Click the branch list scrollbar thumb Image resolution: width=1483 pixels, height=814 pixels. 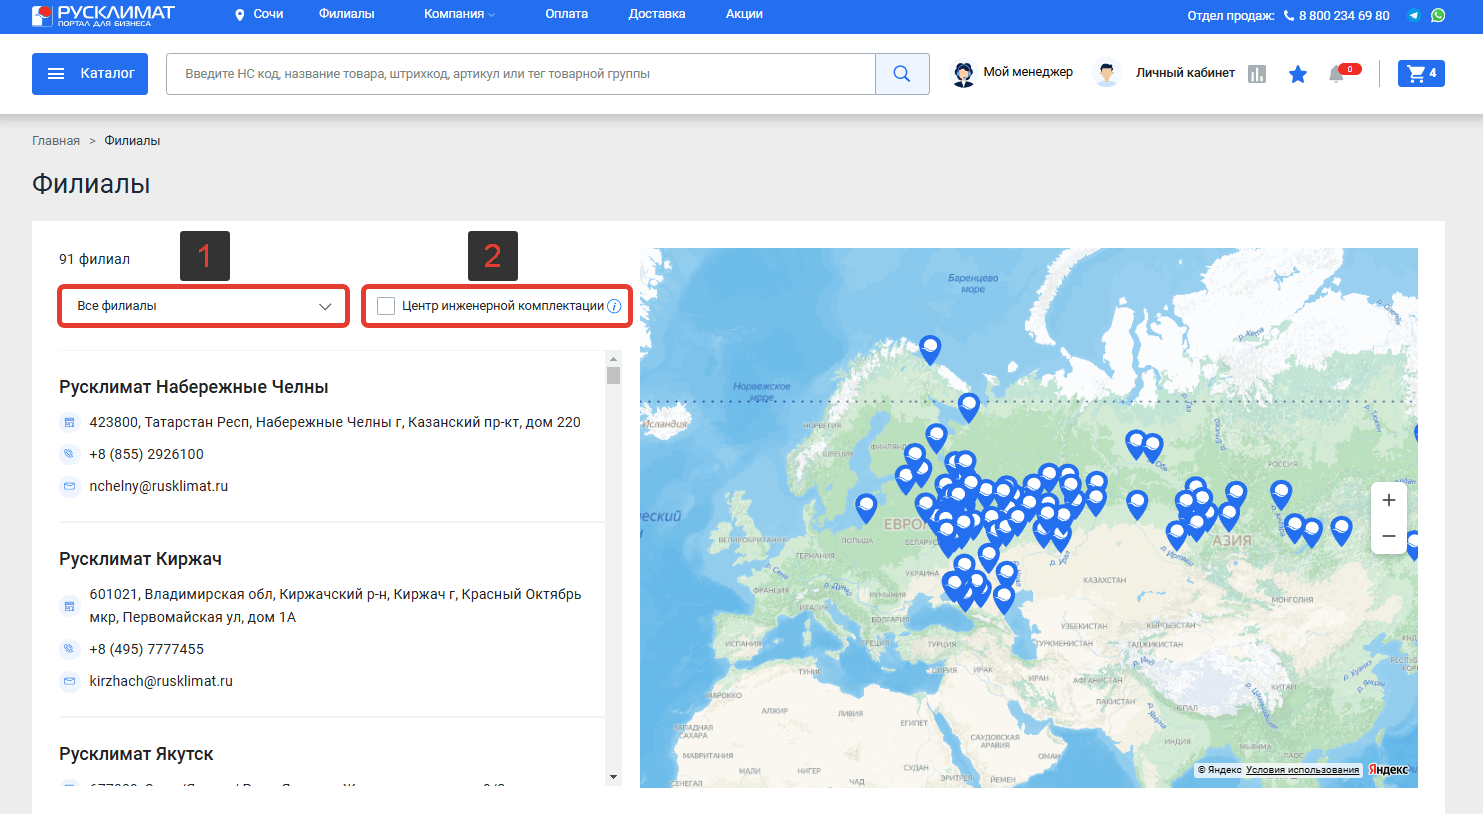coord(613,375)
